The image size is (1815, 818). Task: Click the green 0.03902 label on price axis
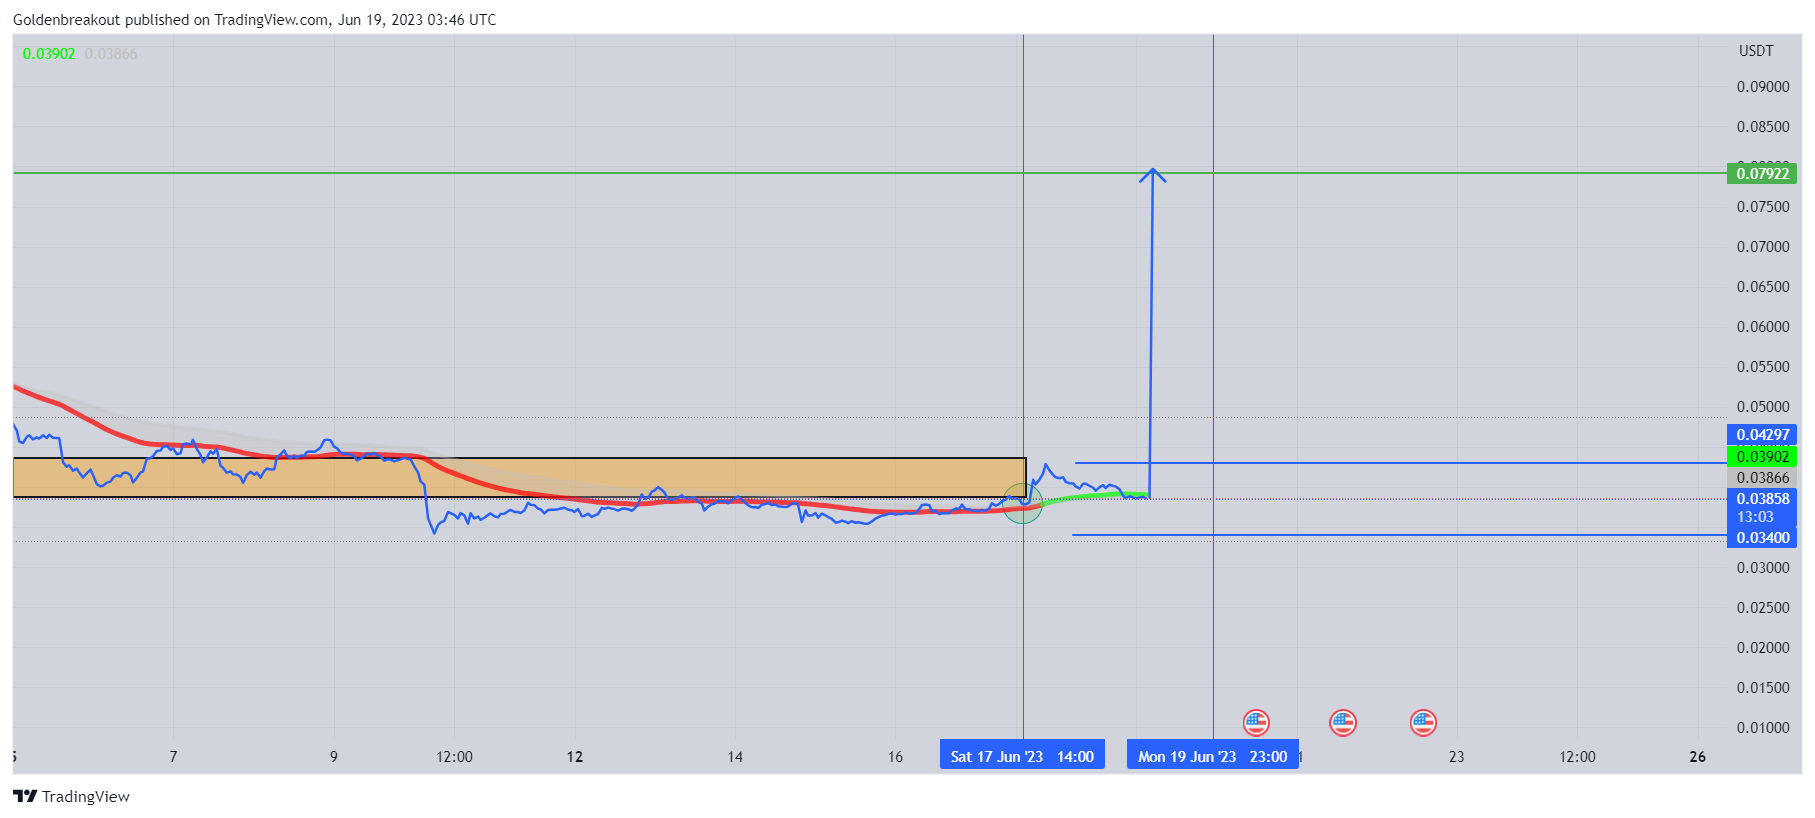click(1762, 456)
